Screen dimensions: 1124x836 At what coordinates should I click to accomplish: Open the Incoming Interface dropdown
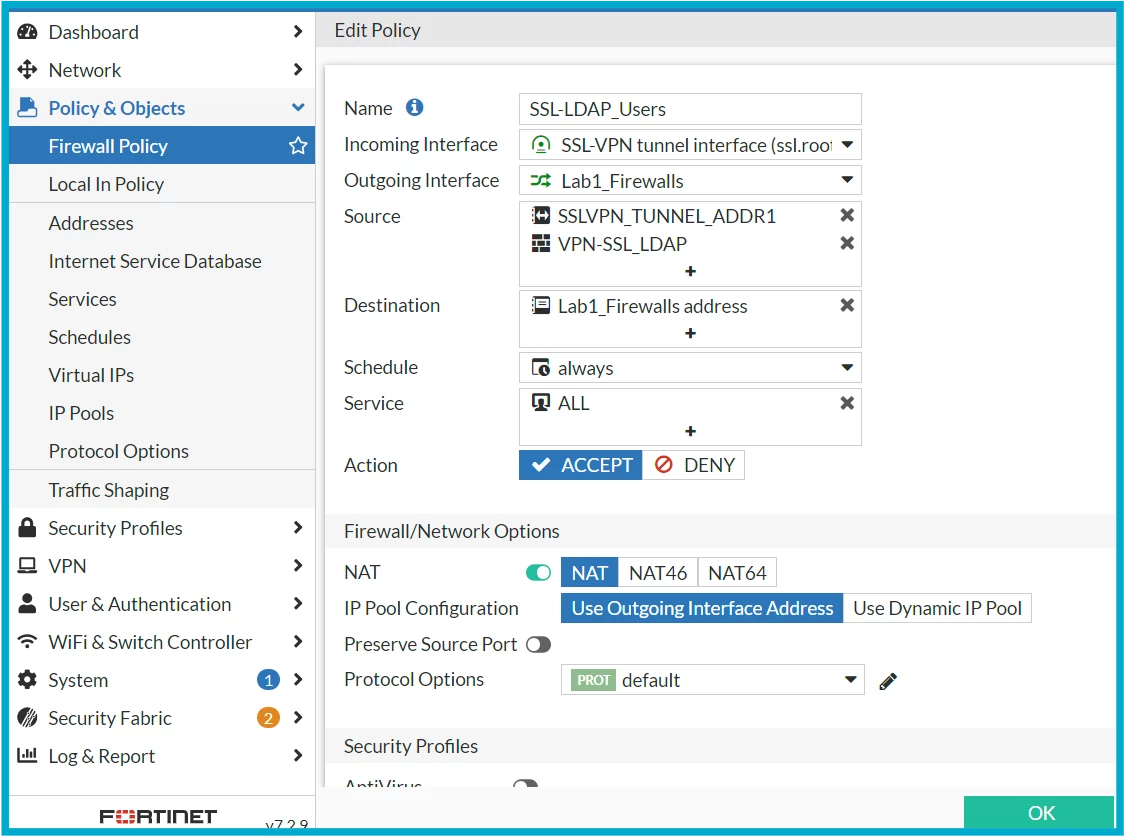tap(690, 145)
